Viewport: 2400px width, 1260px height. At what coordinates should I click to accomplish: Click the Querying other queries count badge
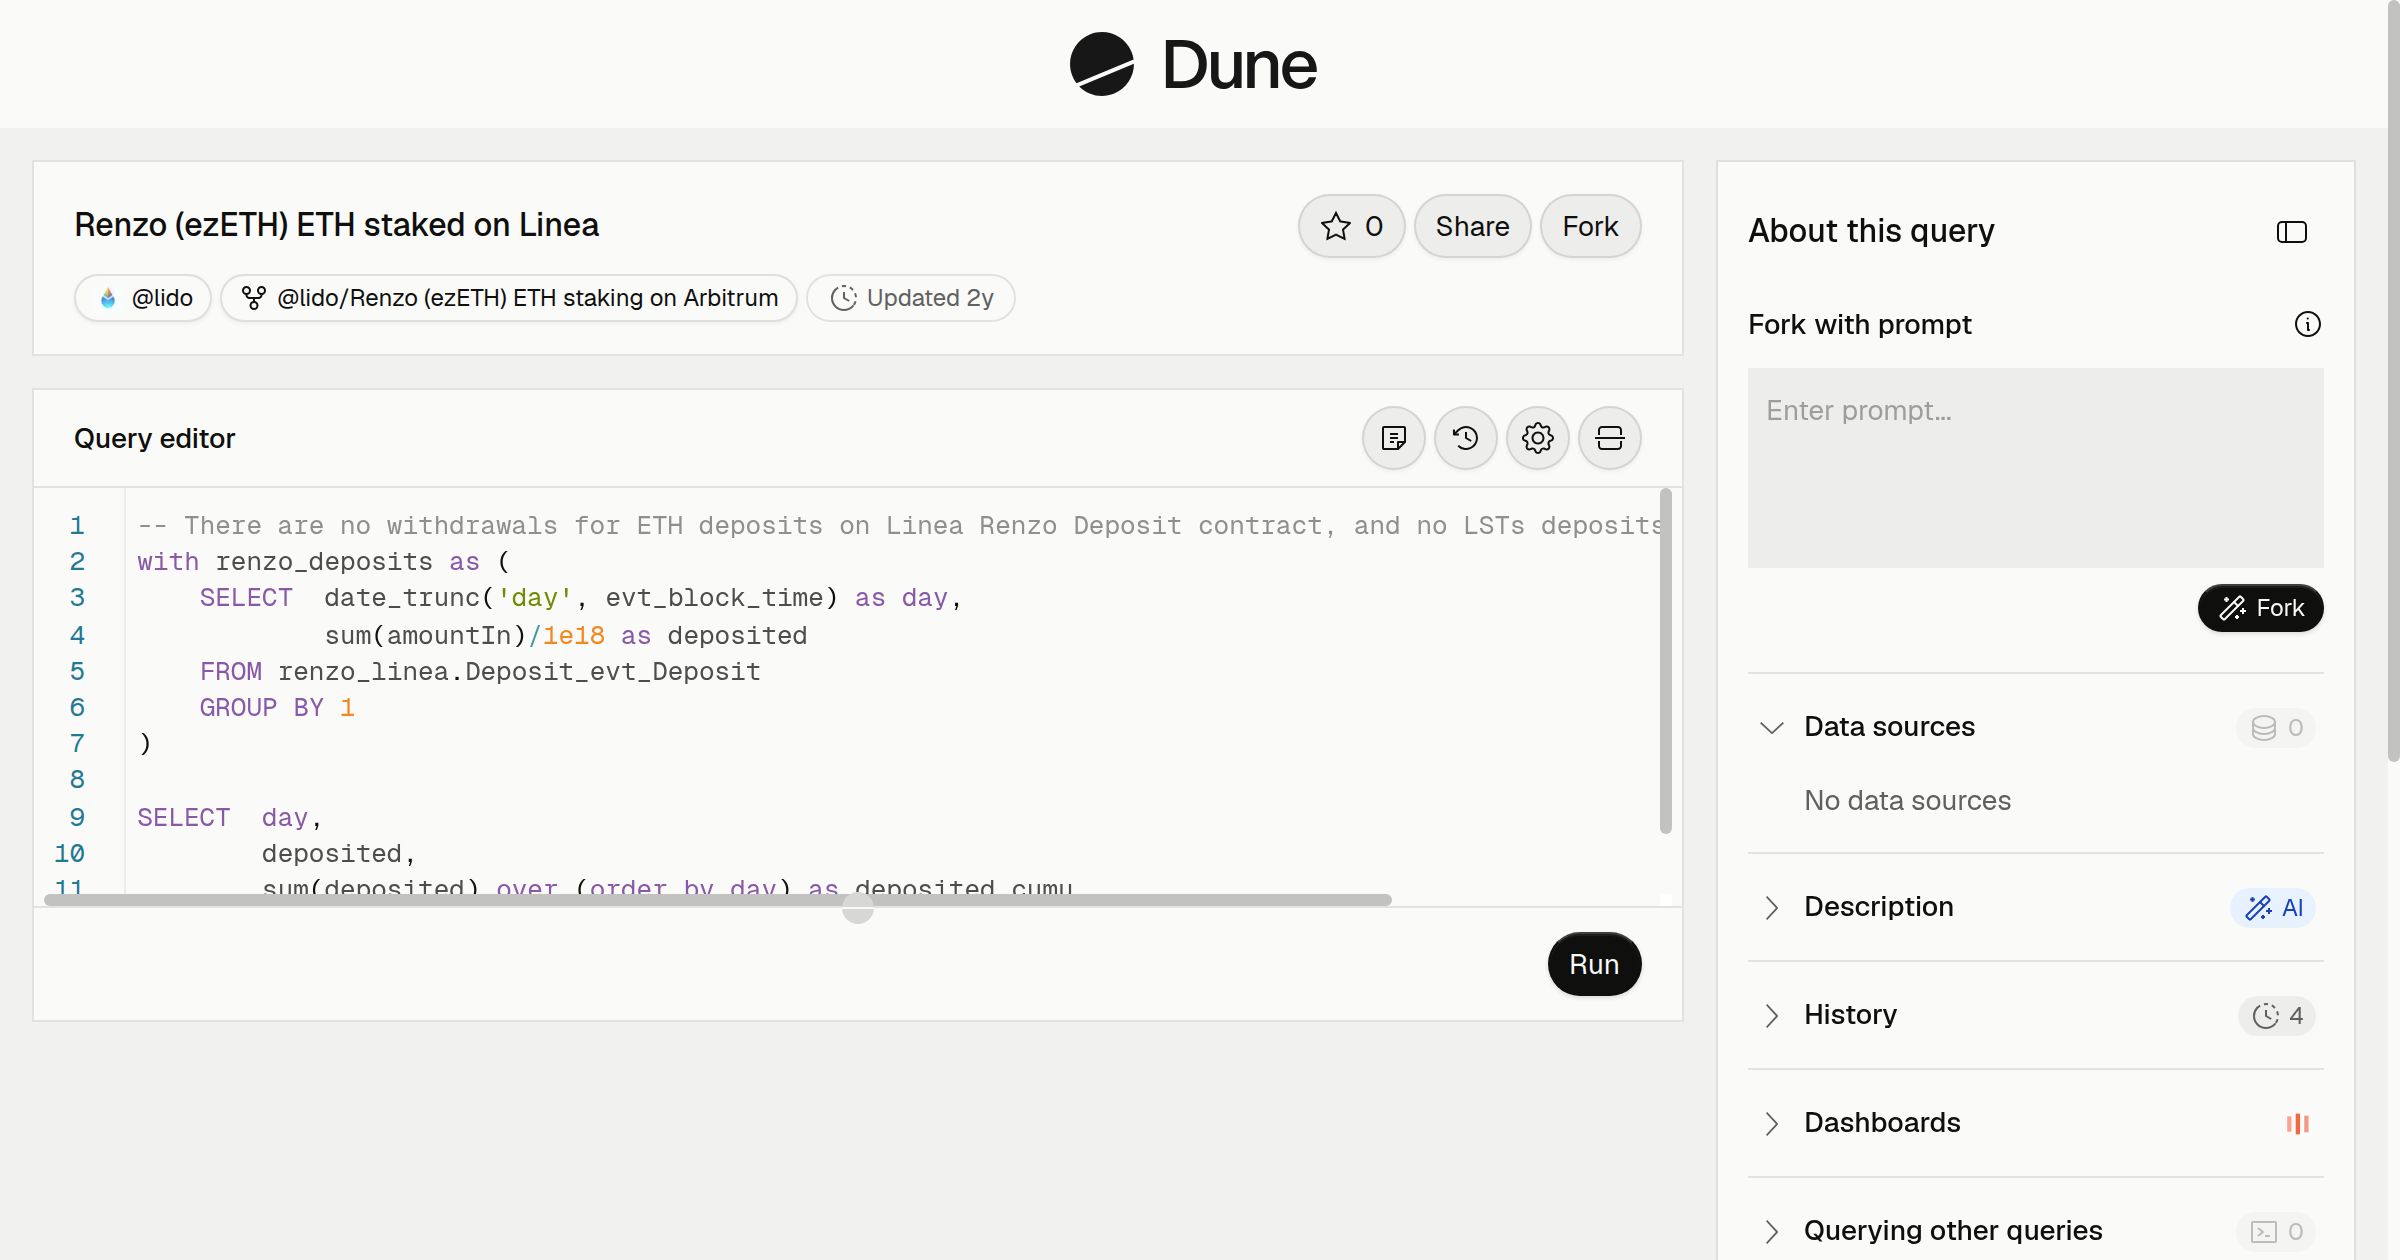[x=2276, y=1231]
